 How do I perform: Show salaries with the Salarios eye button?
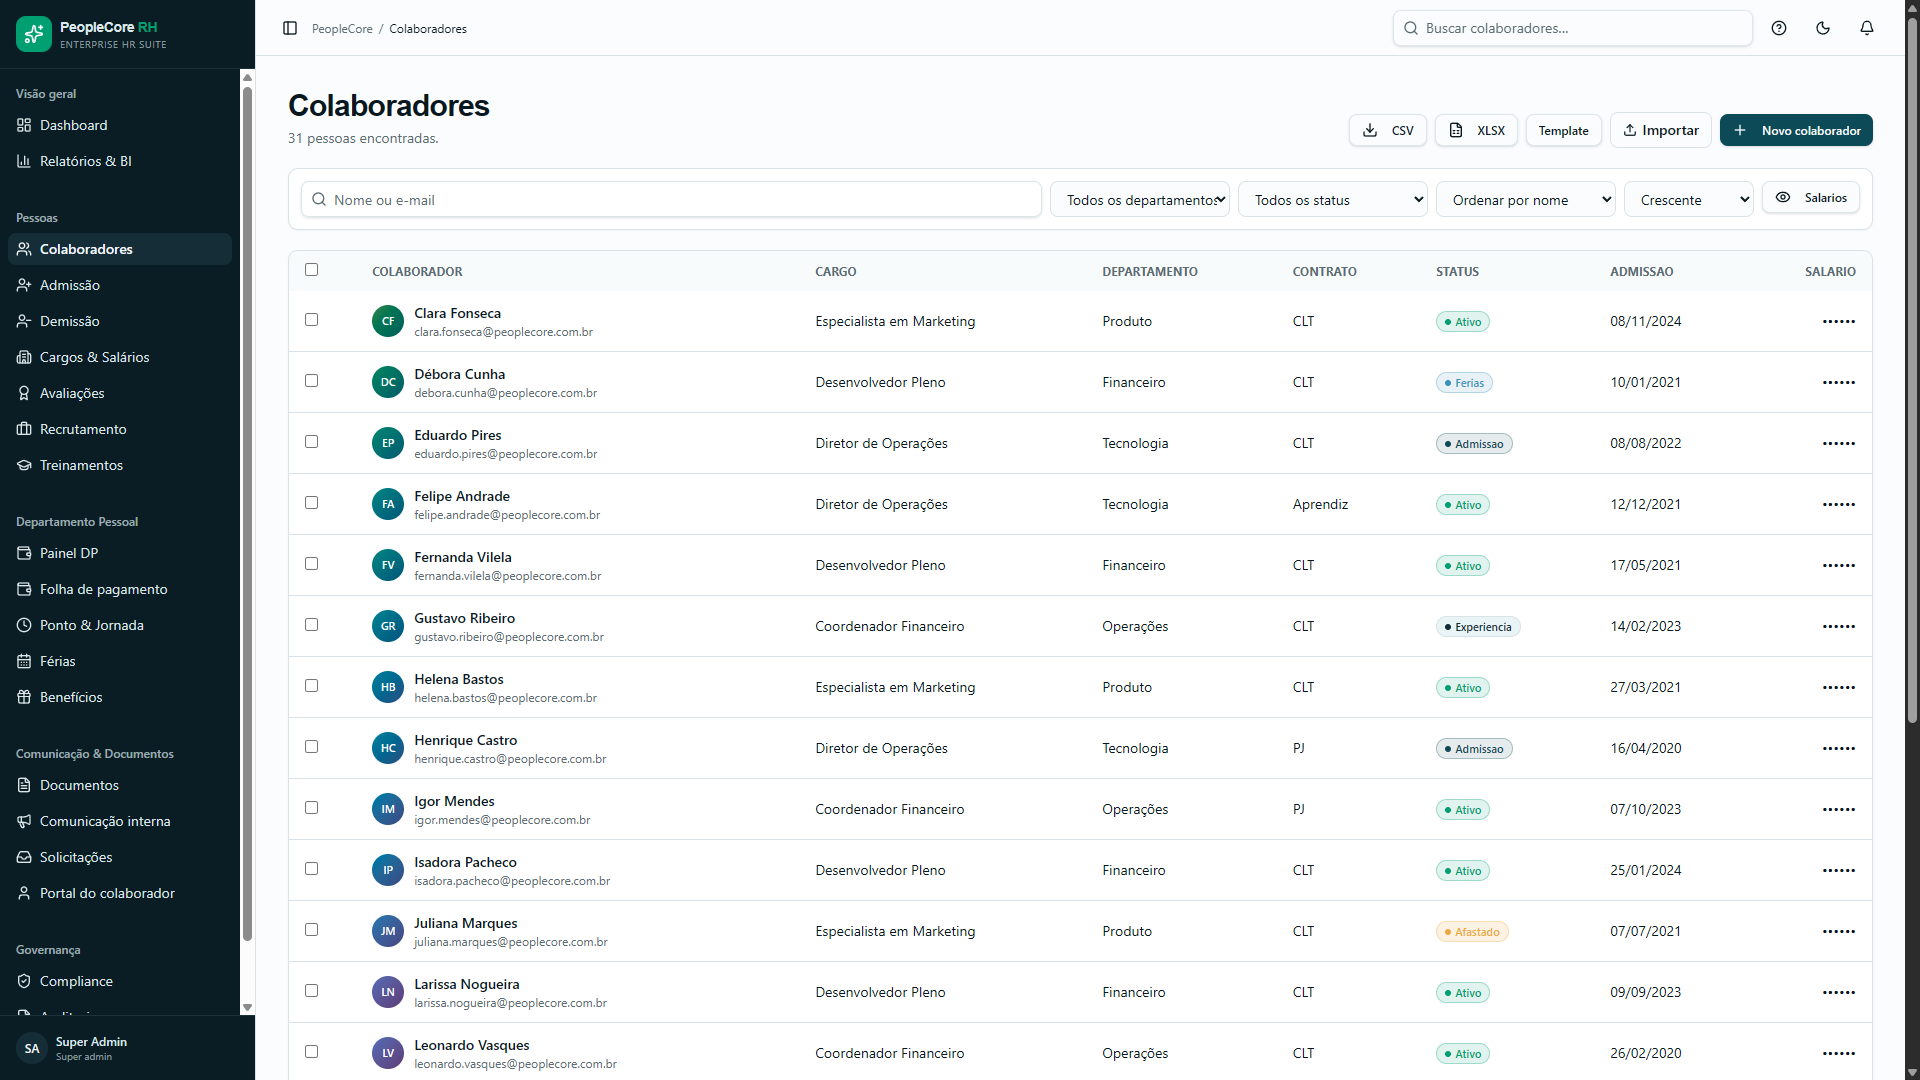click(x=1811, y=198)
